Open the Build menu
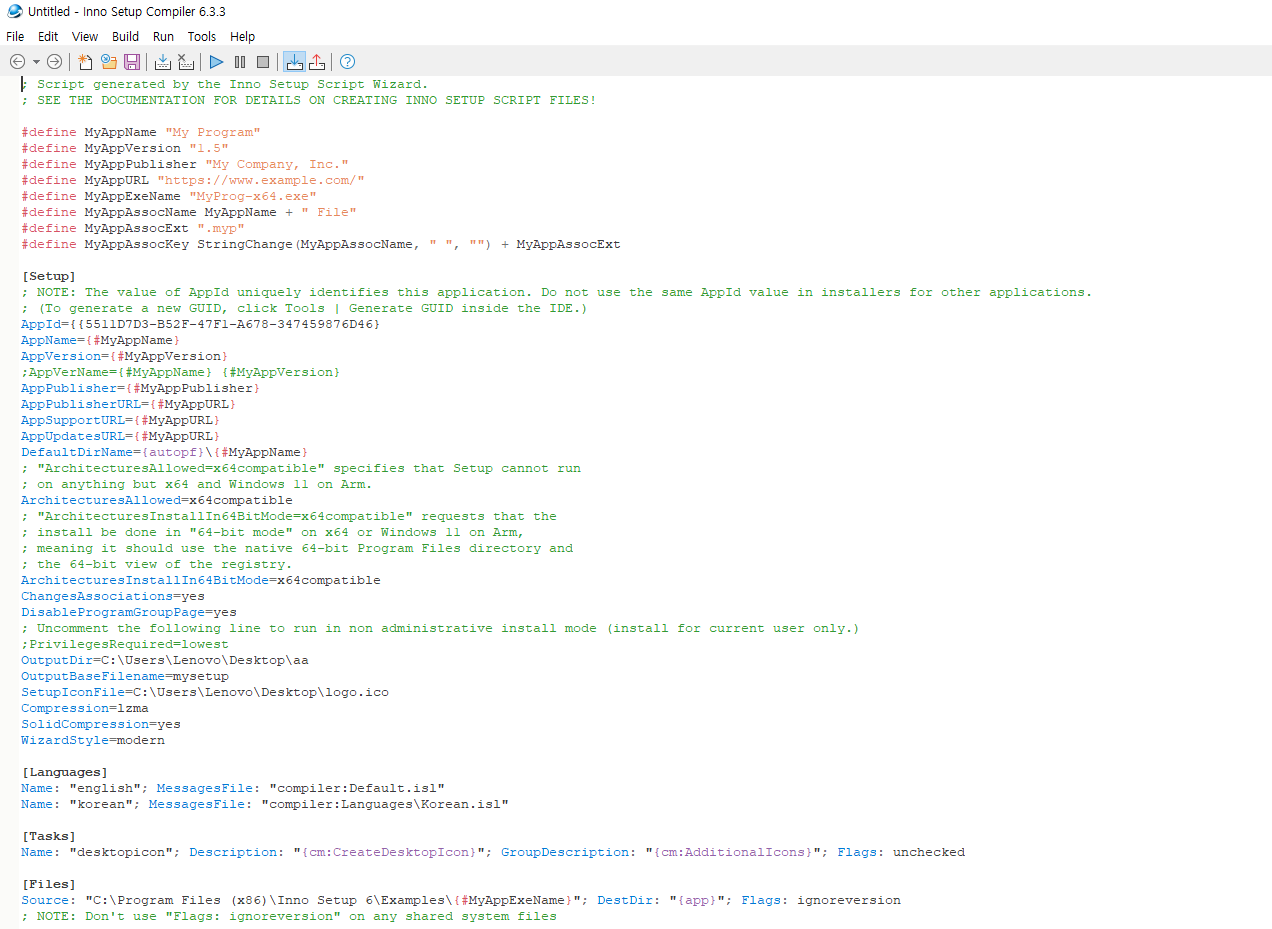The height and width of the screenshot is (929, 1272). pos(125,36)
